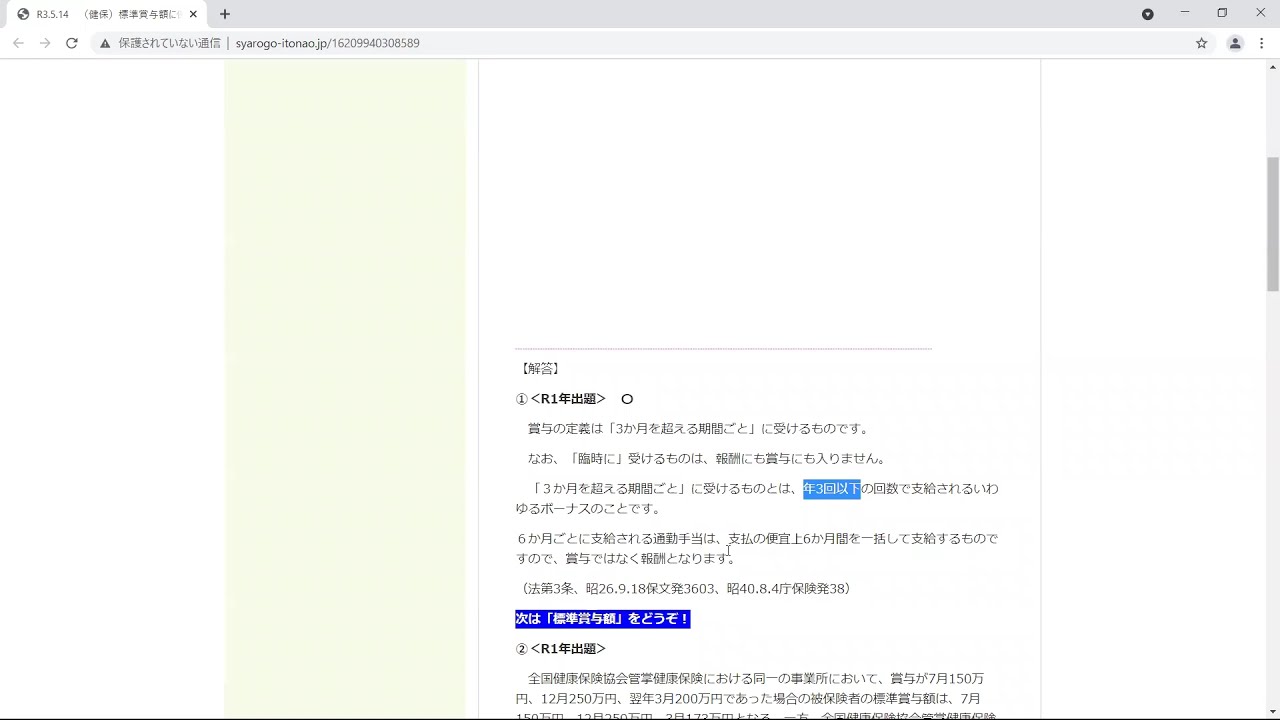Click the highlighted text 年3回以下
This screenshot has width=1280, height=720.
pyautogui.click(x=832, y=489)
